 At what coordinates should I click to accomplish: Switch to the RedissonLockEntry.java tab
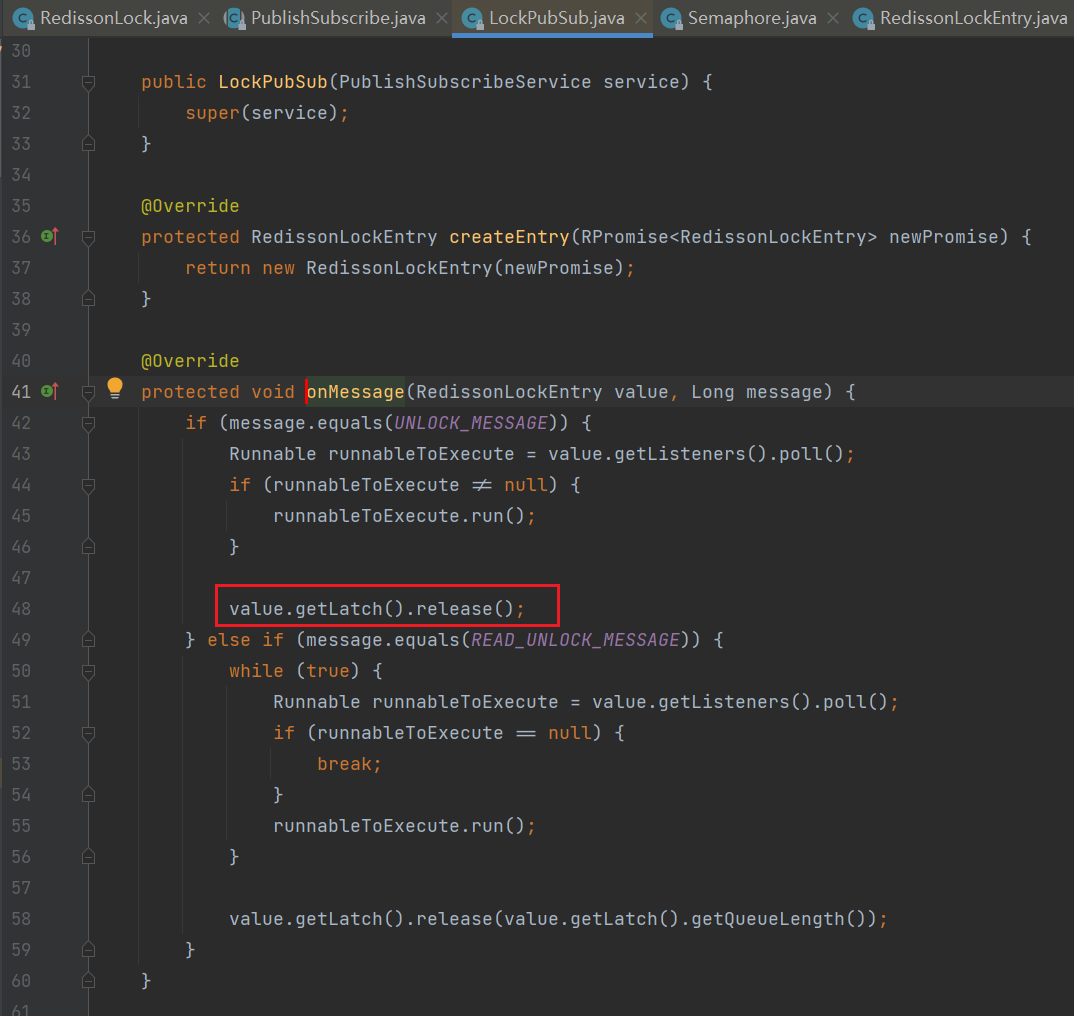[972, 18]
